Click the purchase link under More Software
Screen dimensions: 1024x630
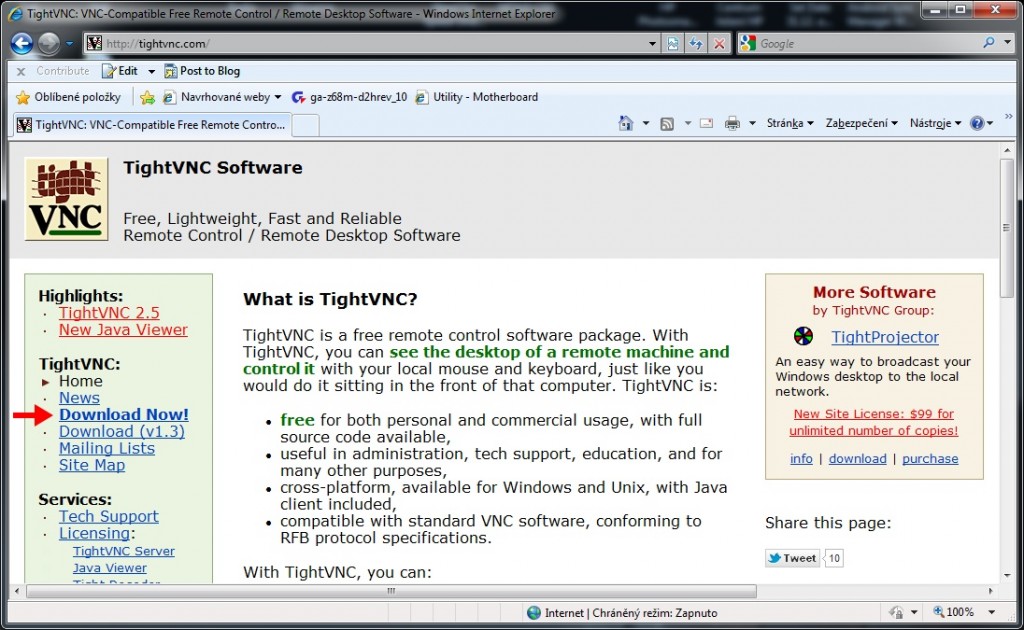(930, 458)
